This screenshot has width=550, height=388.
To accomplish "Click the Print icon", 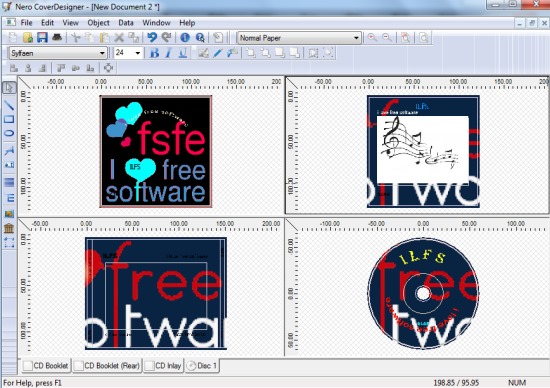I will tap(57, 38).
